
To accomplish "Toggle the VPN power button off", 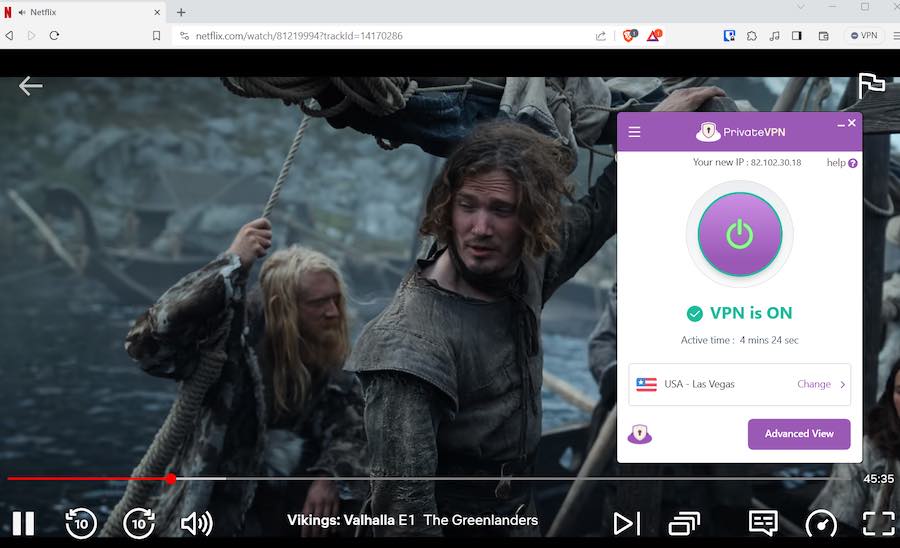I will coord(740,234).
